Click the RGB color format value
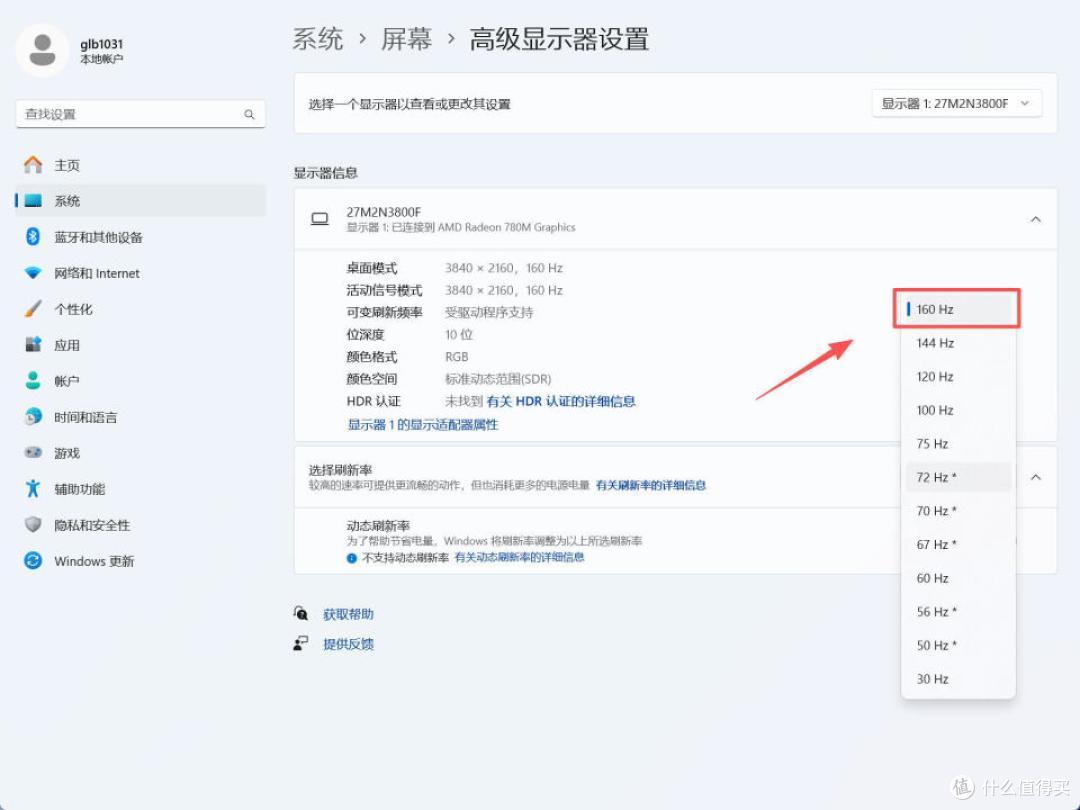Screen dimensions: 1080x810 [x=457, y=357]
